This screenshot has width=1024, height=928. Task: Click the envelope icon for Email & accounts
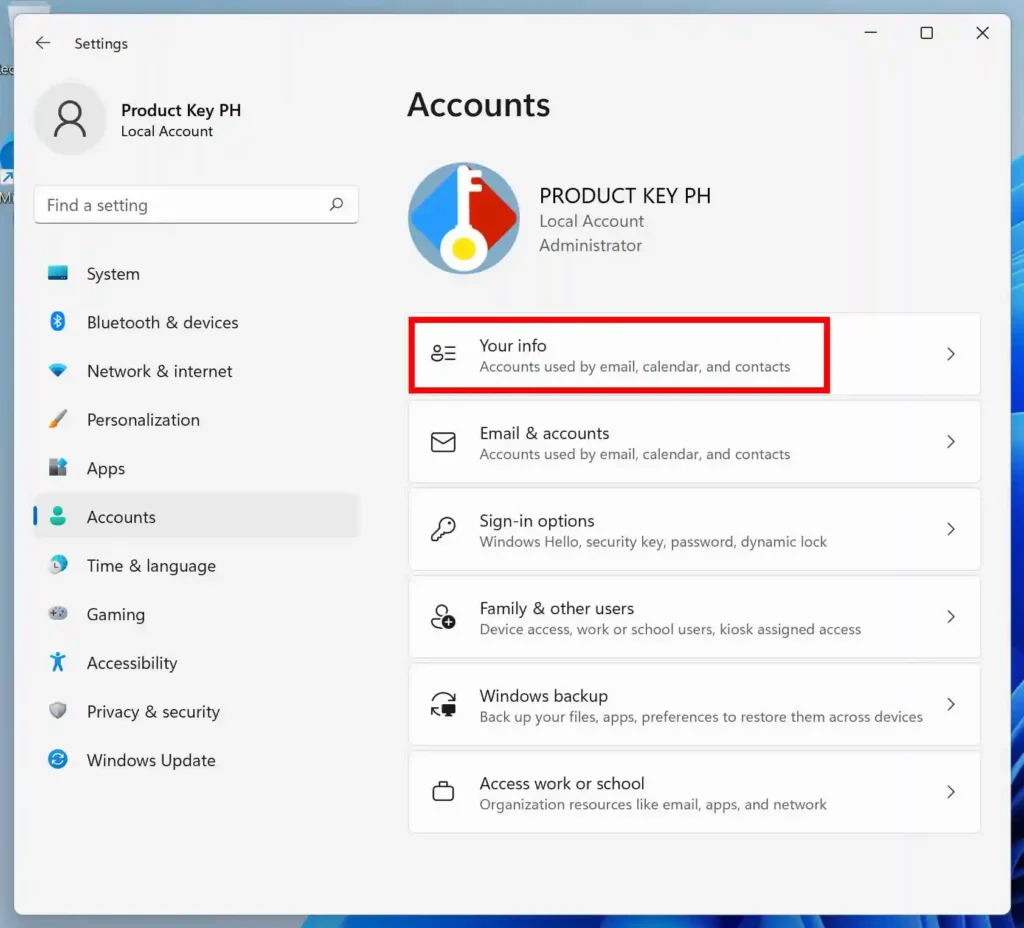(x=443, y=442)
